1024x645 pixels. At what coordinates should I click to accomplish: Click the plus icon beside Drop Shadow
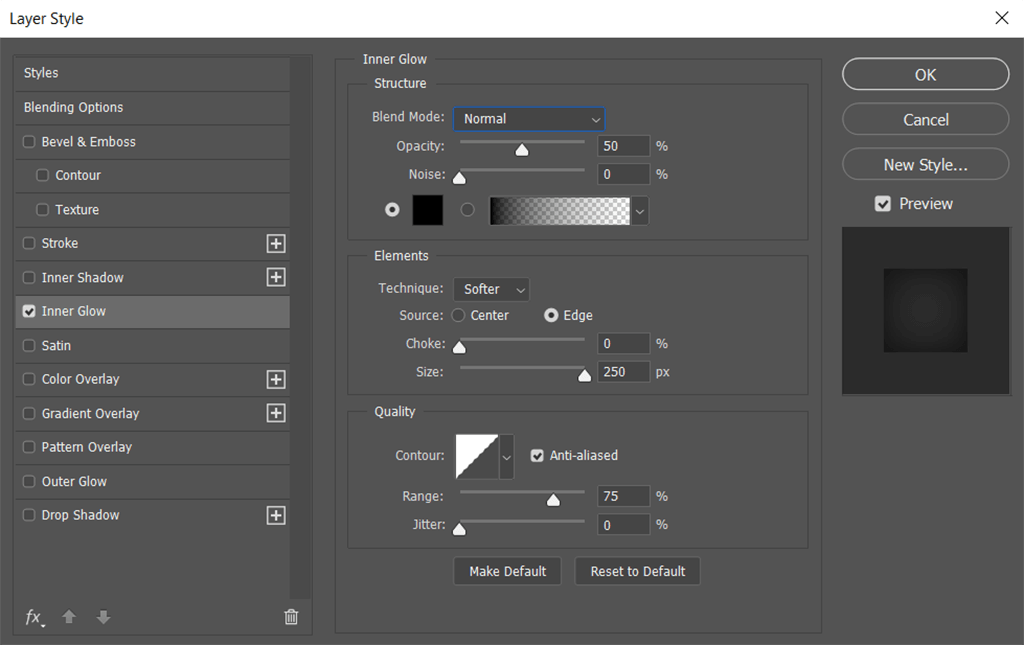(276, 515)
